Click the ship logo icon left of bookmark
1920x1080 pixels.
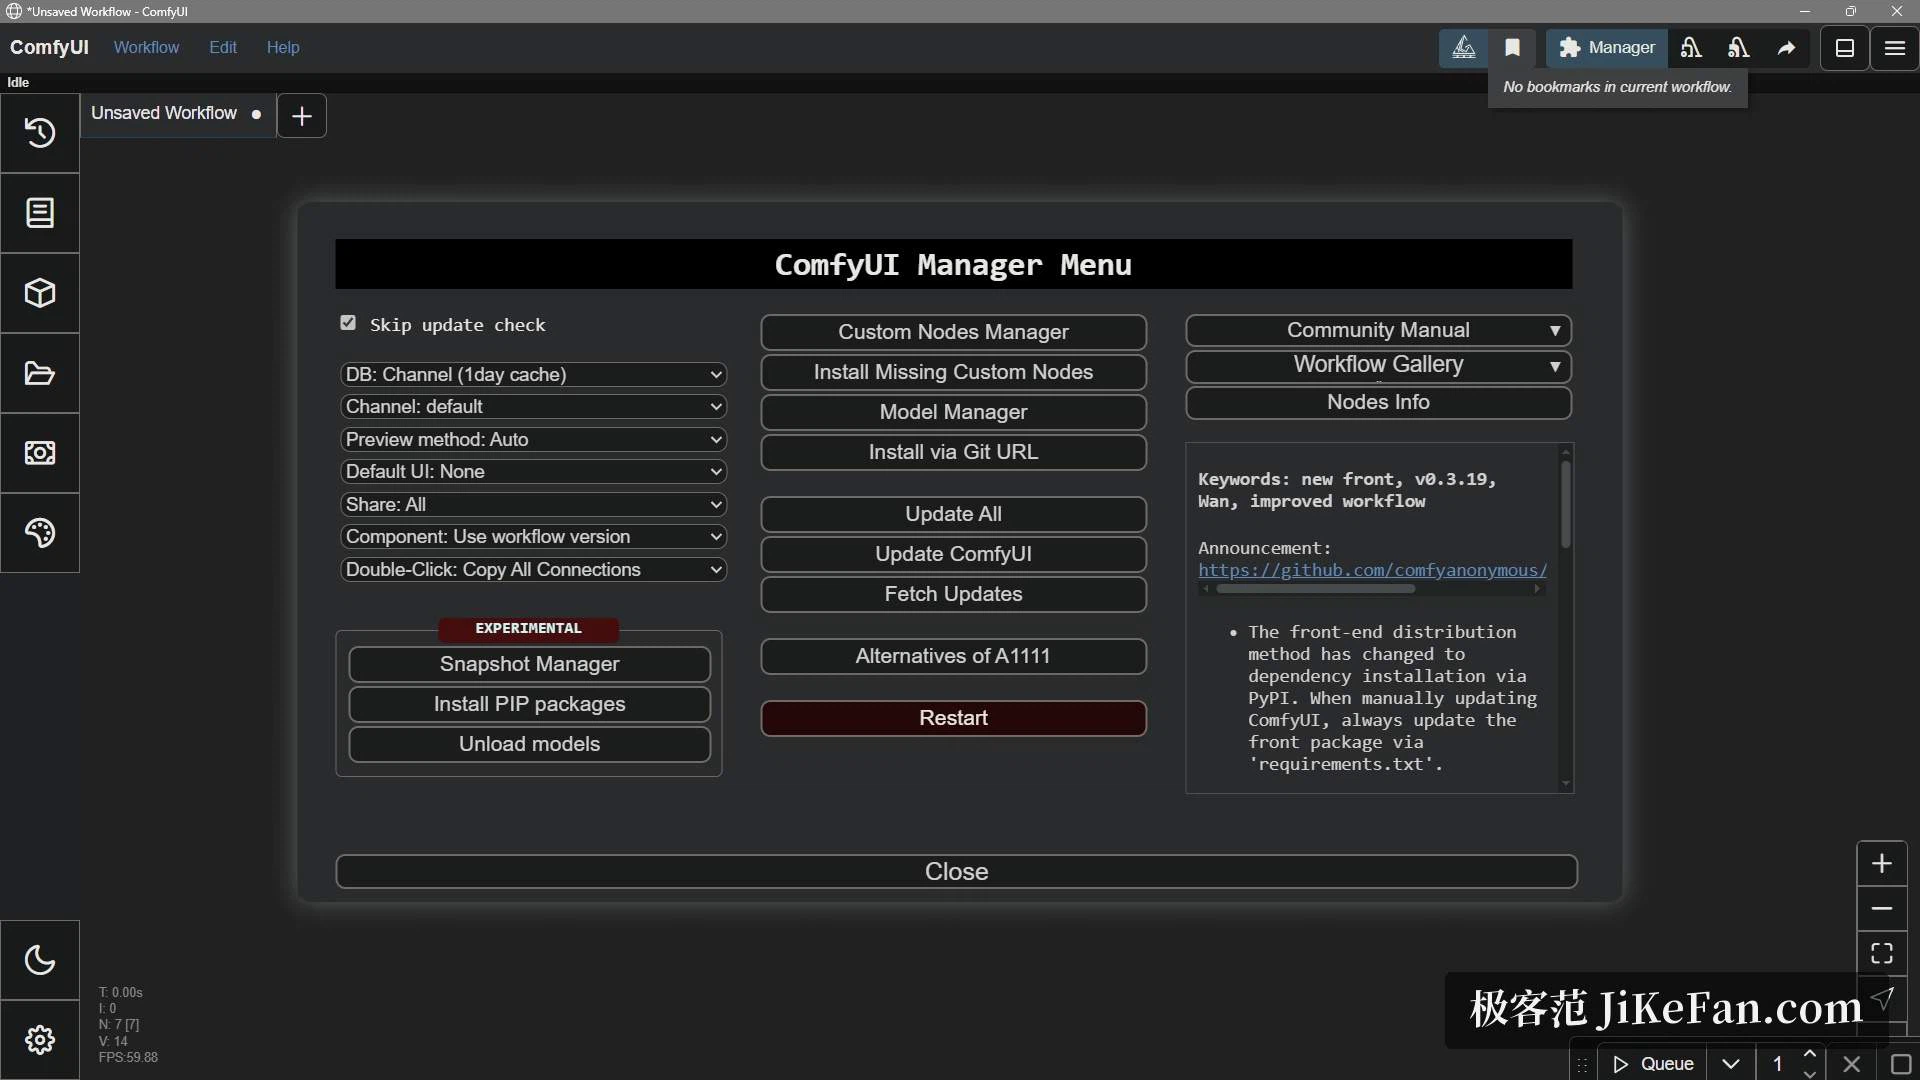pos(1464,47)
